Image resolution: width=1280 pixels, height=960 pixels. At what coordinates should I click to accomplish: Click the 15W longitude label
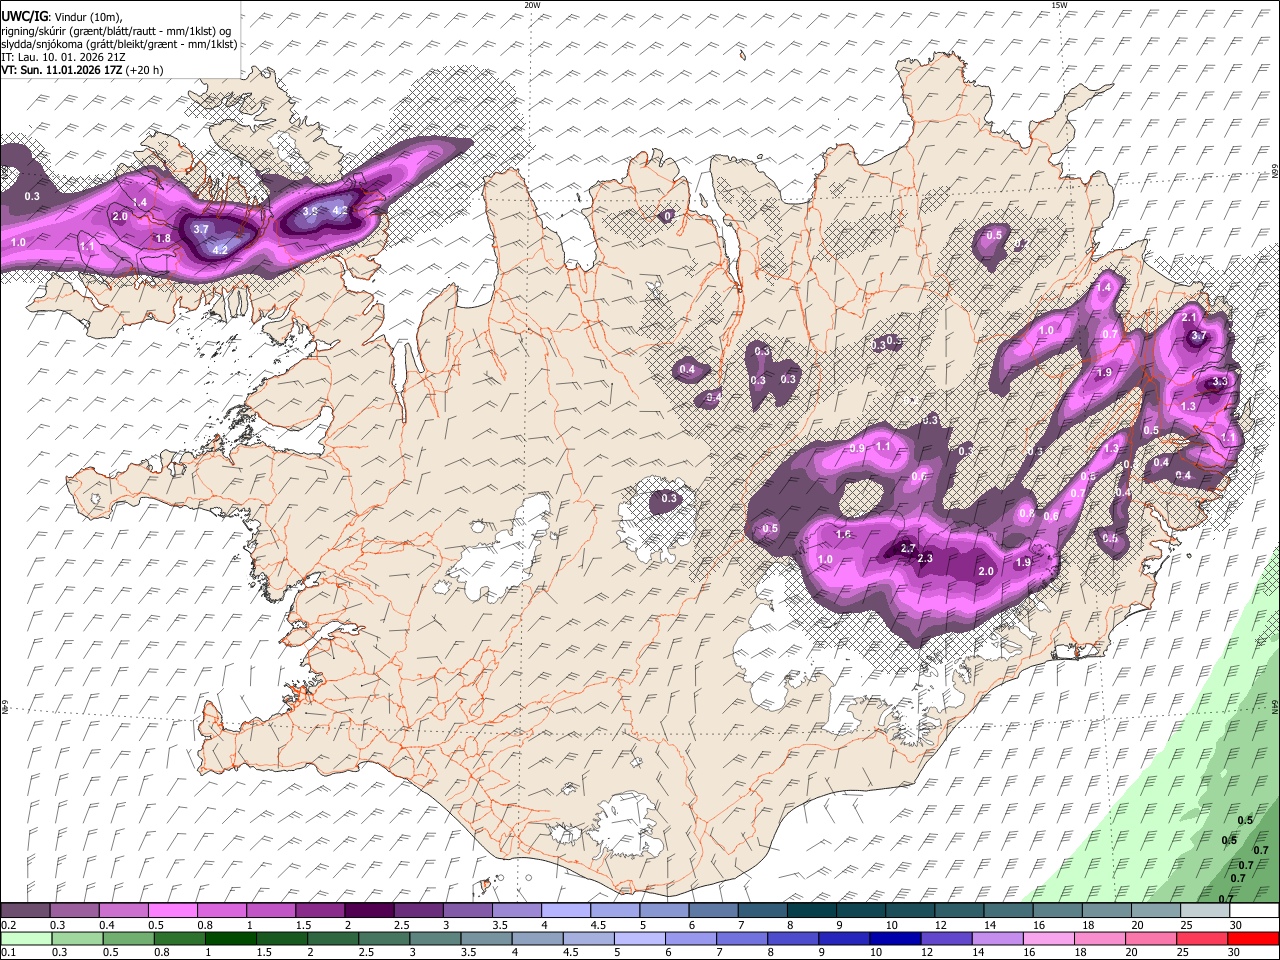1059,5
